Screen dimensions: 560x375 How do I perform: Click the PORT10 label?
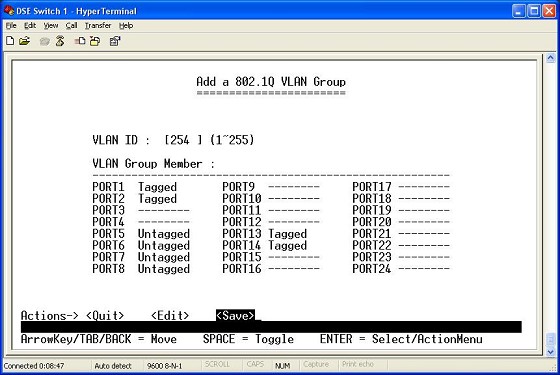[242, 199]
